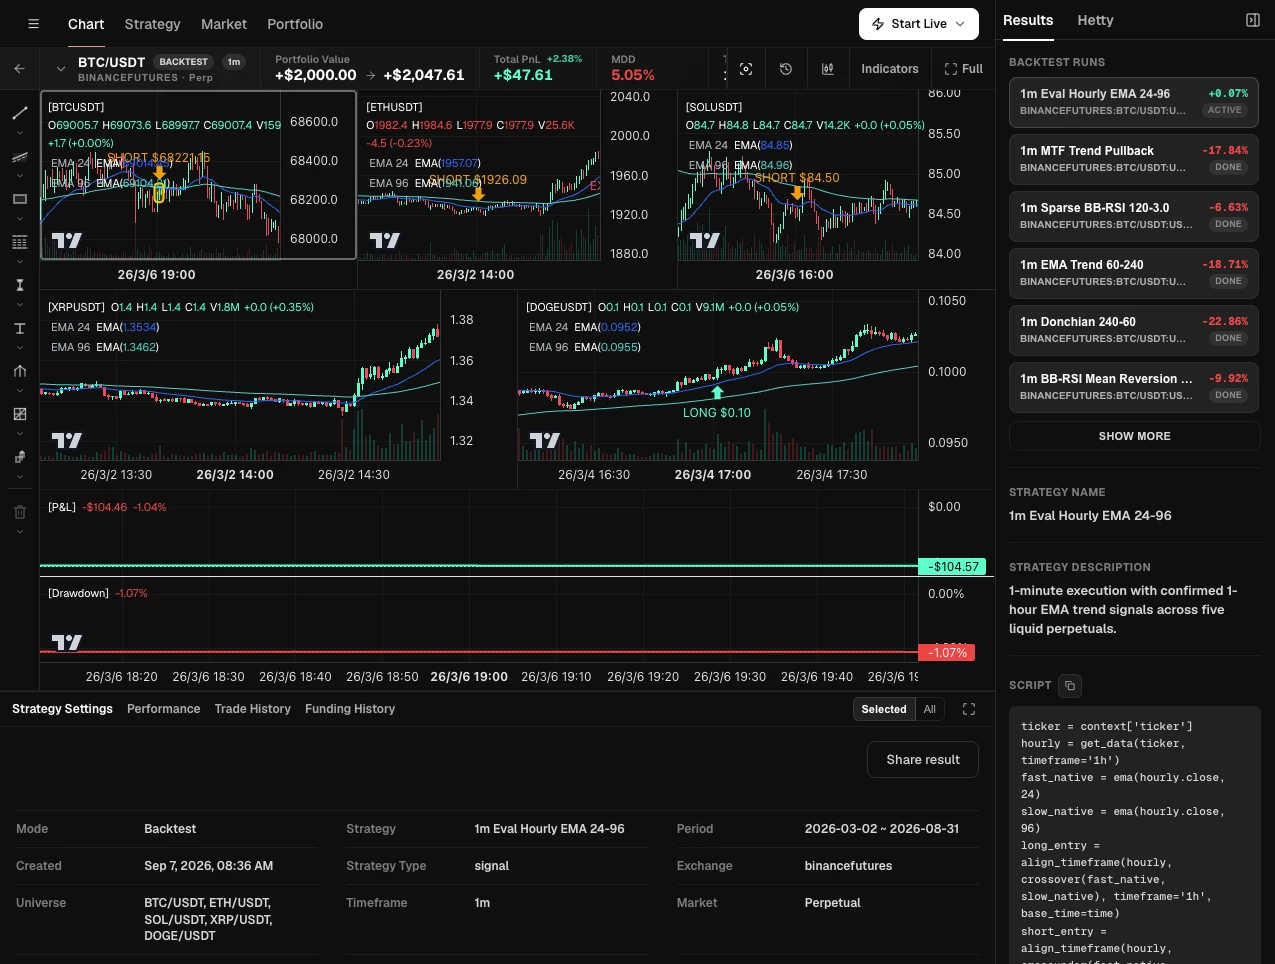Click the TradingView logo on XRPUSDT chart
Image resolution: width=1275 pixels, height=964 pixels.
point(66,440)
